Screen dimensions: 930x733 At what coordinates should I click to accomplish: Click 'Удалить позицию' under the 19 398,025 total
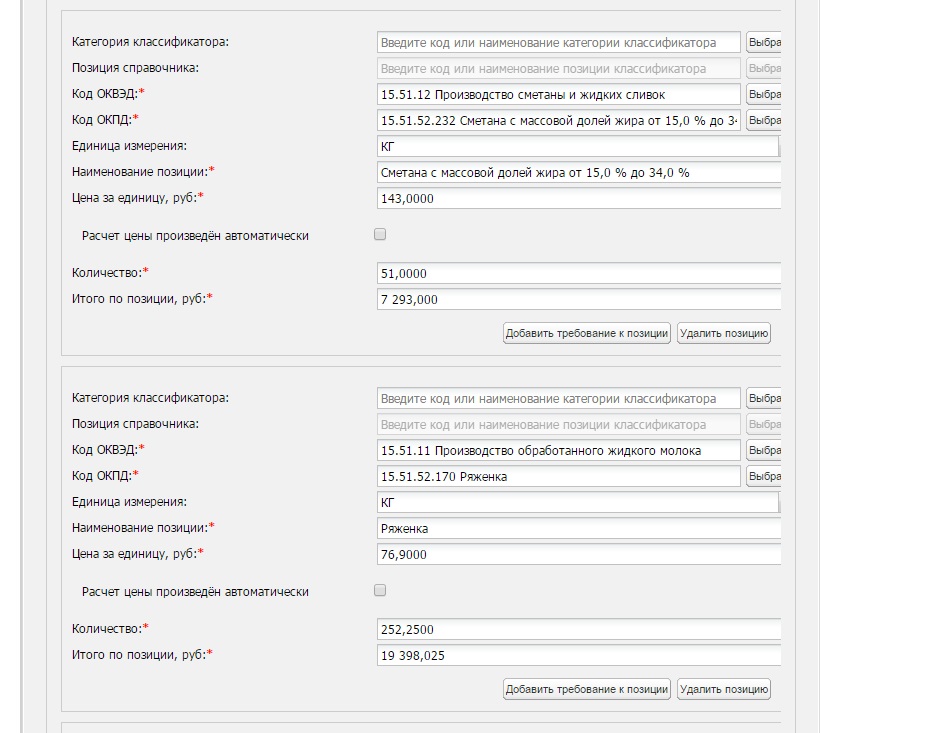click(723, 689)
